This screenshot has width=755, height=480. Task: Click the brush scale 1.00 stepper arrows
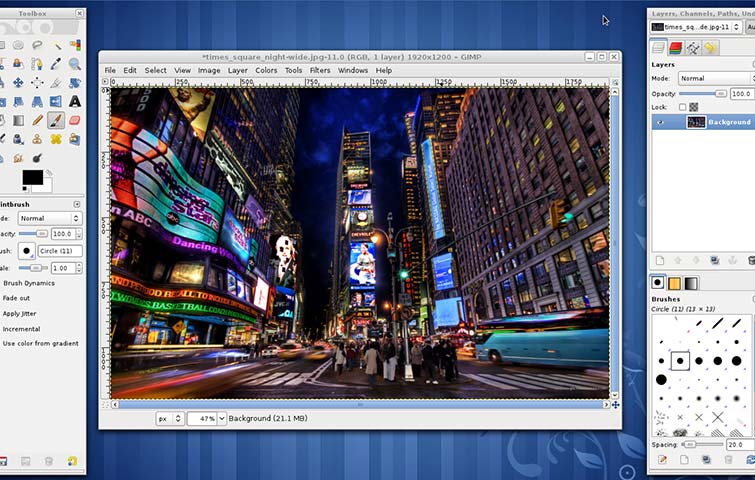[78, 268]
